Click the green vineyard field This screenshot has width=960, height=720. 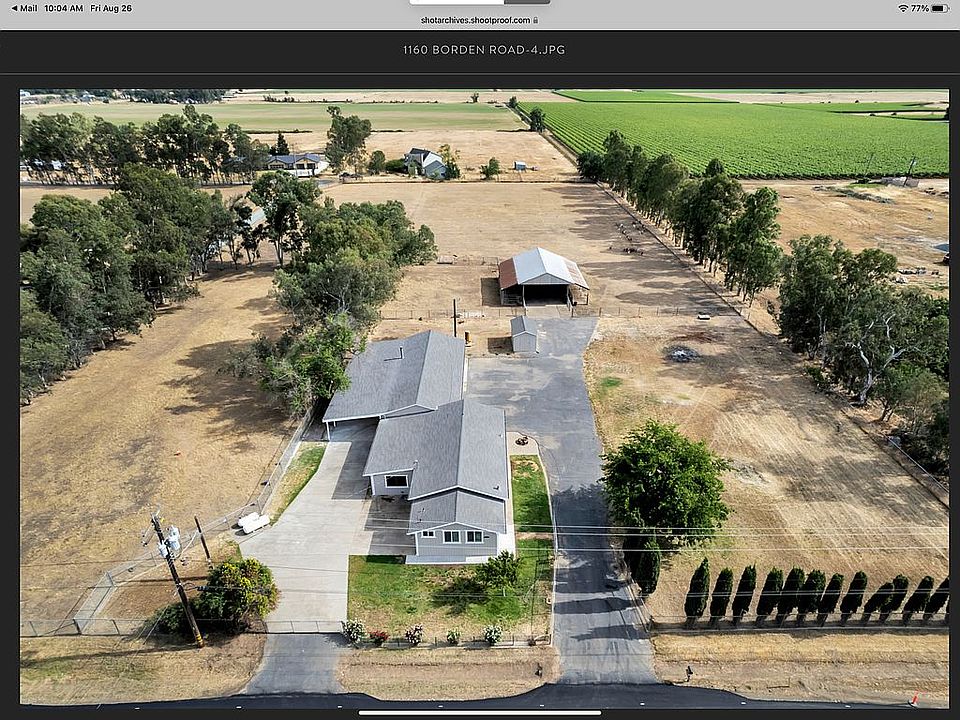pos(750,135)
